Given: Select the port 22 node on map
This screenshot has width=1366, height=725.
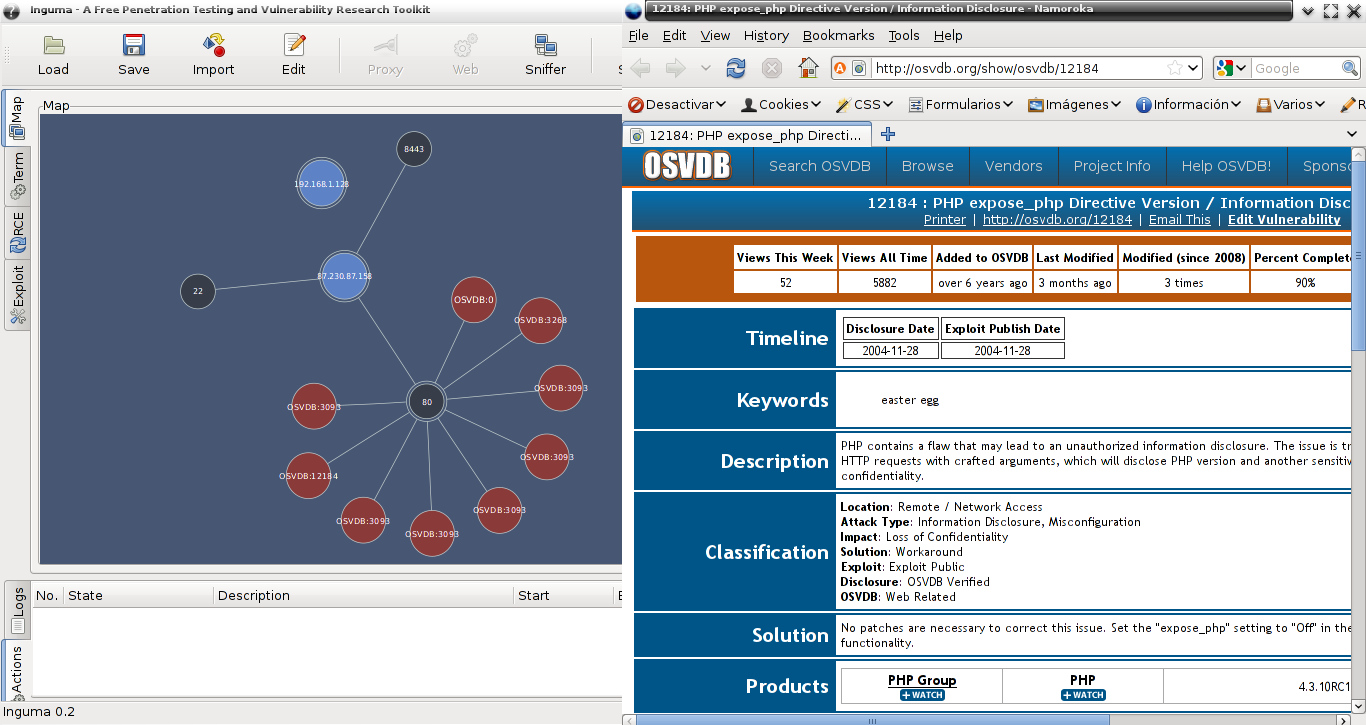Looking at the screenshot, I should point(198,291).
